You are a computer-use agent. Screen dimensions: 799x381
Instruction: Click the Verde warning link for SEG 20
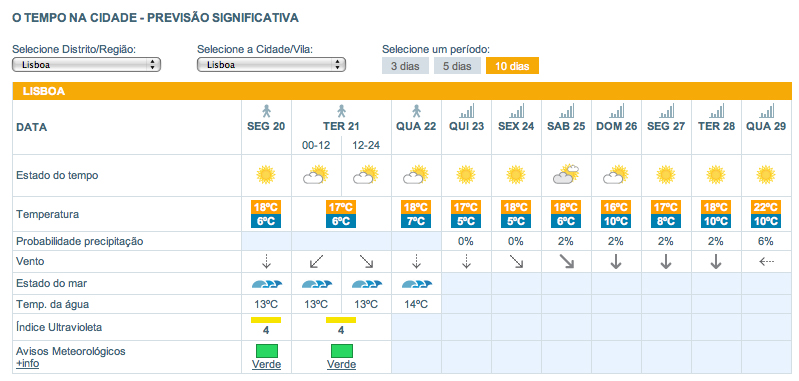[266, 365]
